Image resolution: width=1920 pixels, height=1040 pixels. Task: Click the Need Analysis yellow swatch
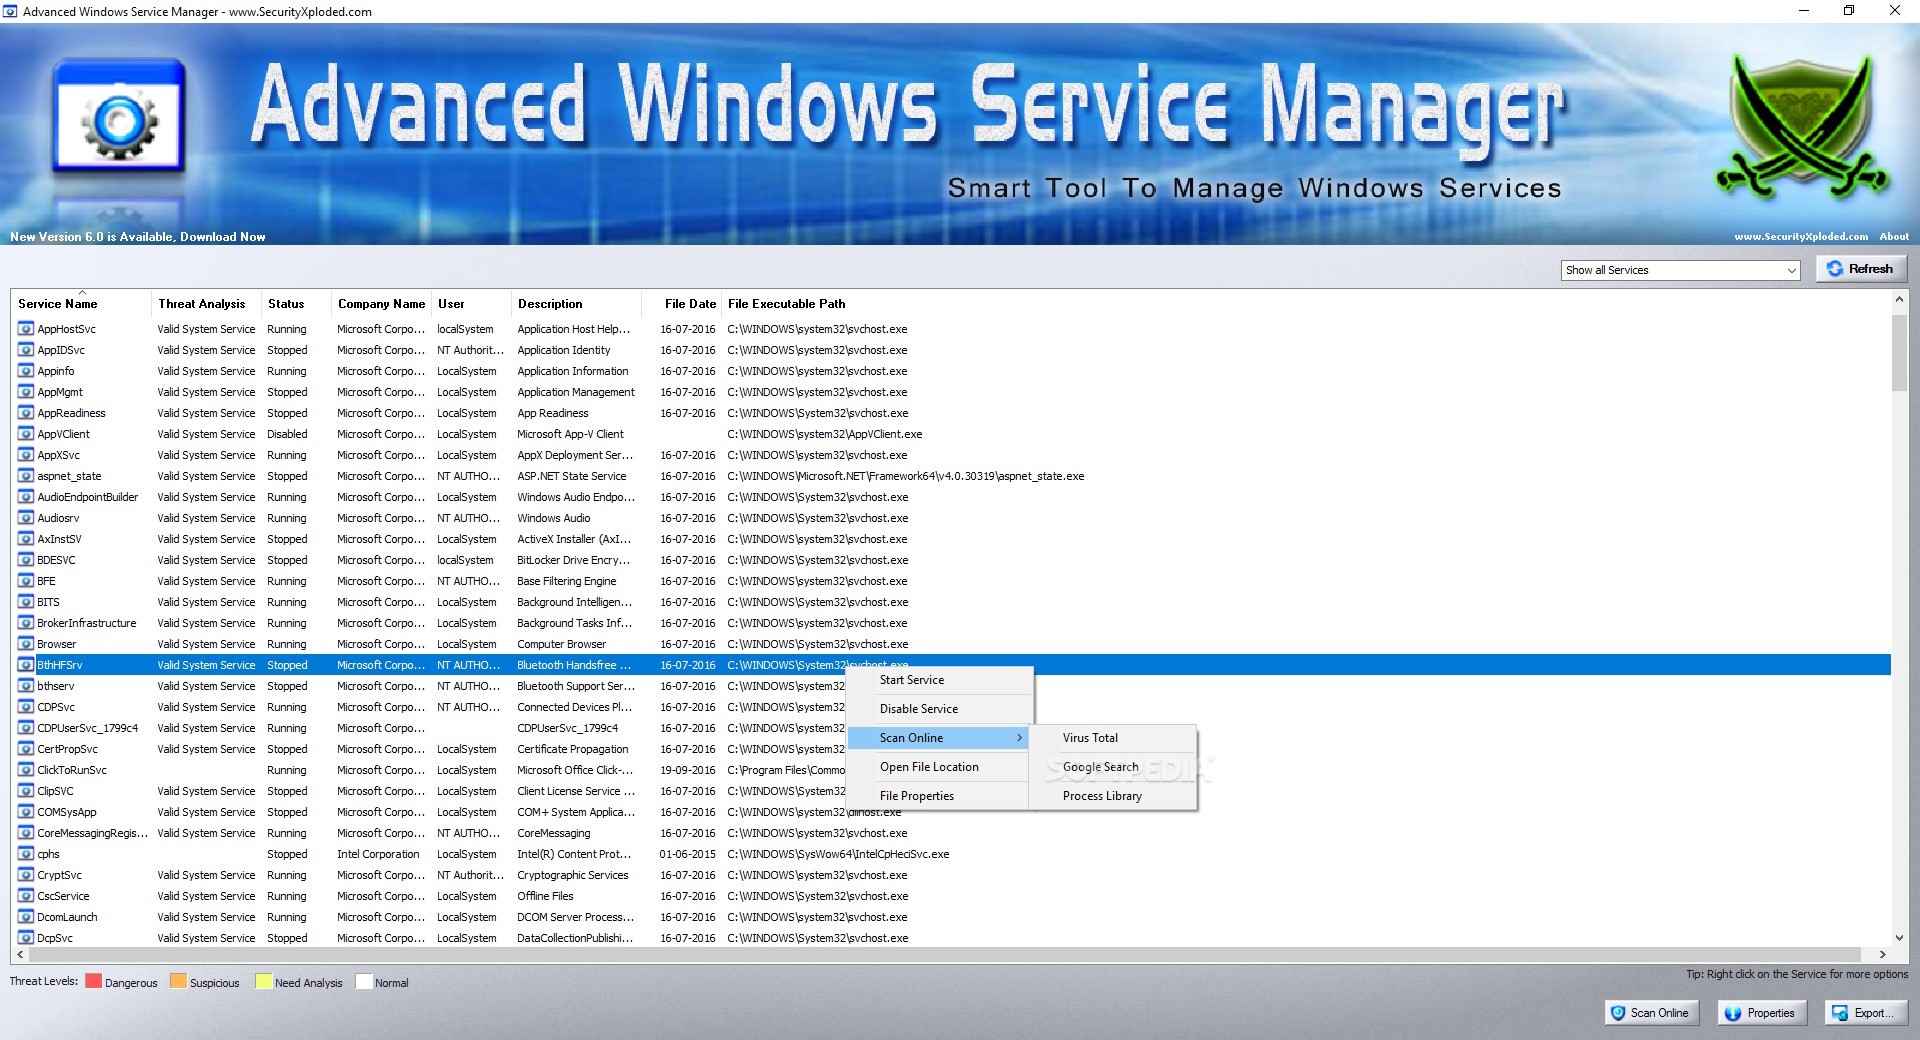(x=263, y=981)
